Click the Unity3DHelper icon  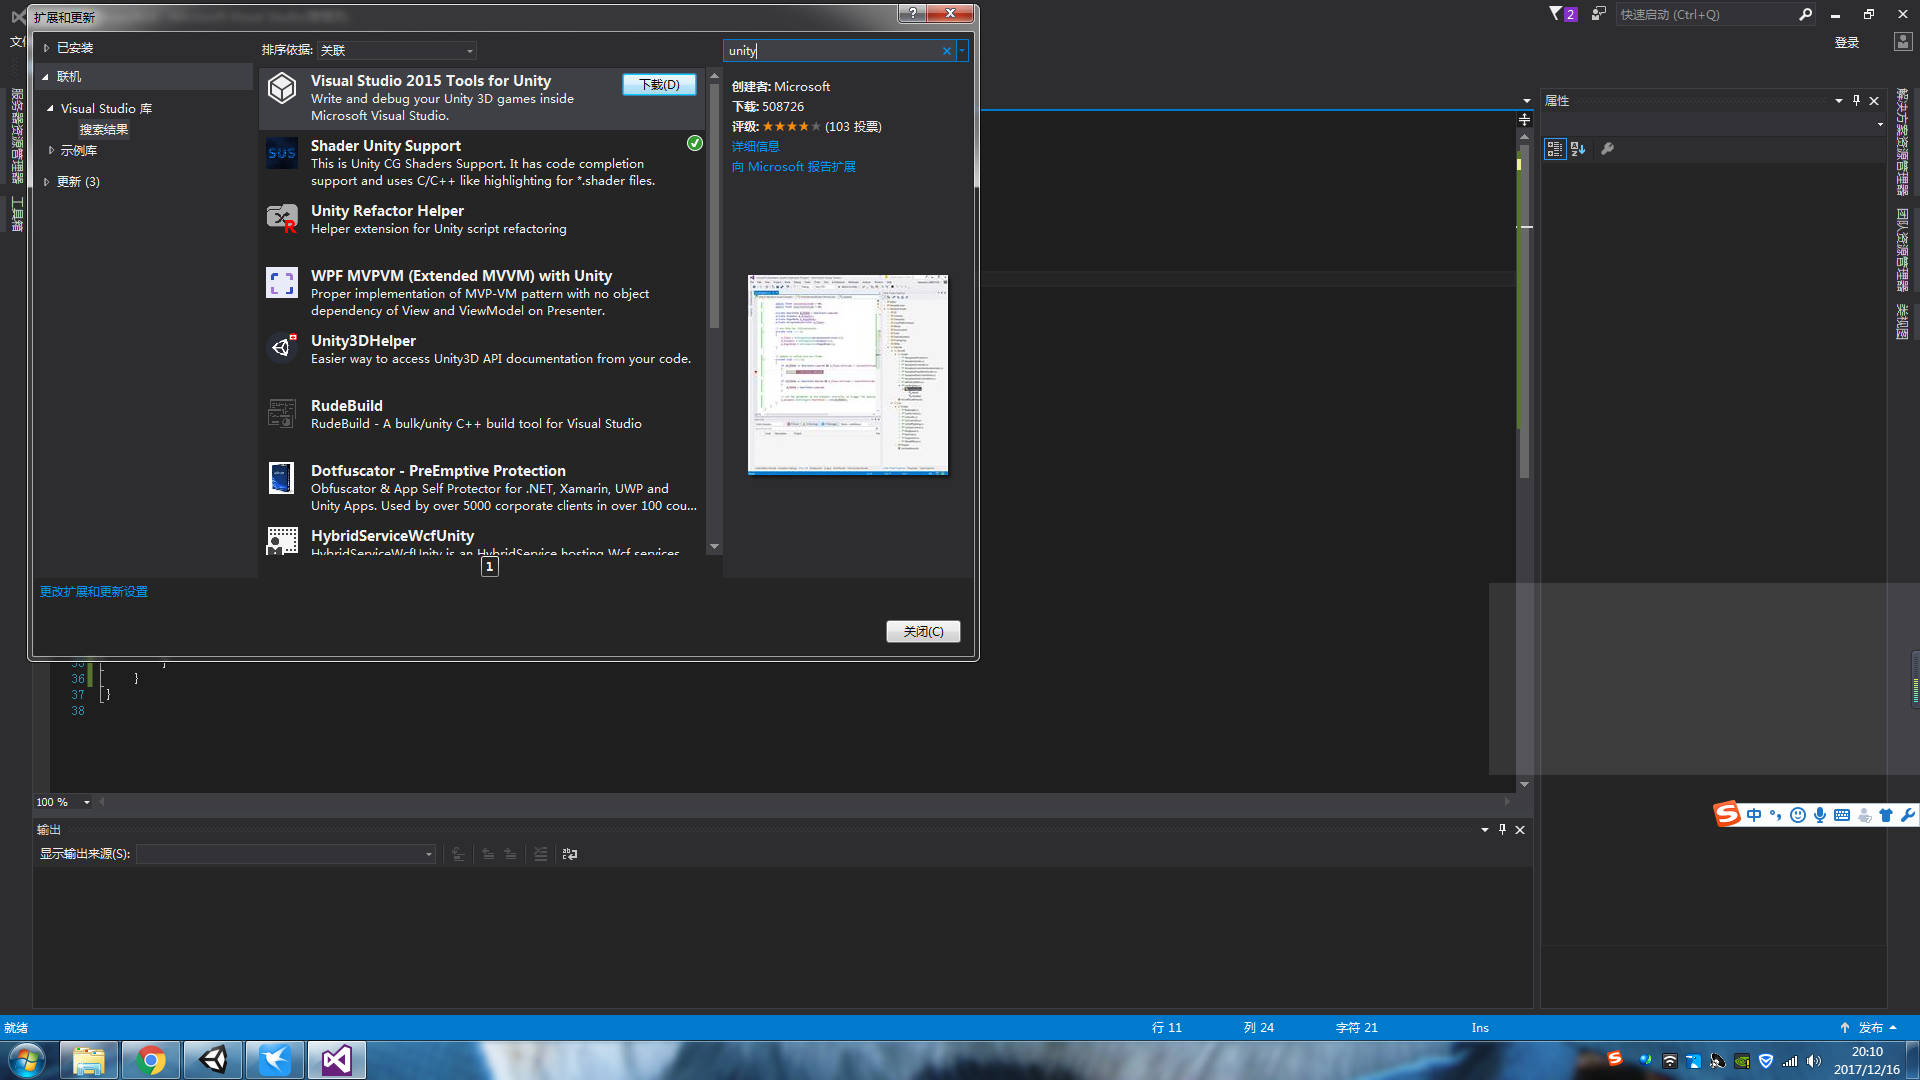pos(282,348)
